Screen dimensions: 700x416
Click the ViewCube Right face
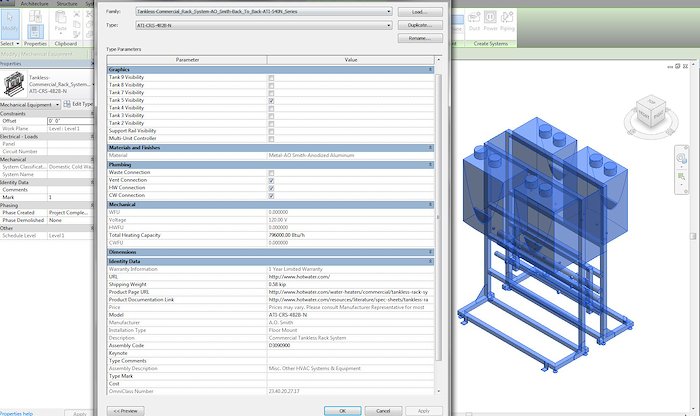[658, 116]
